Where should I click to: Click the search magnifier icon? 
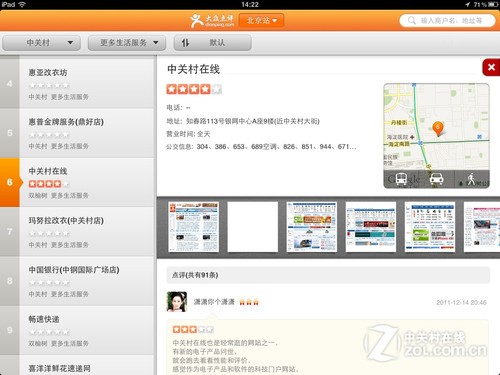(x=412, y=20)
